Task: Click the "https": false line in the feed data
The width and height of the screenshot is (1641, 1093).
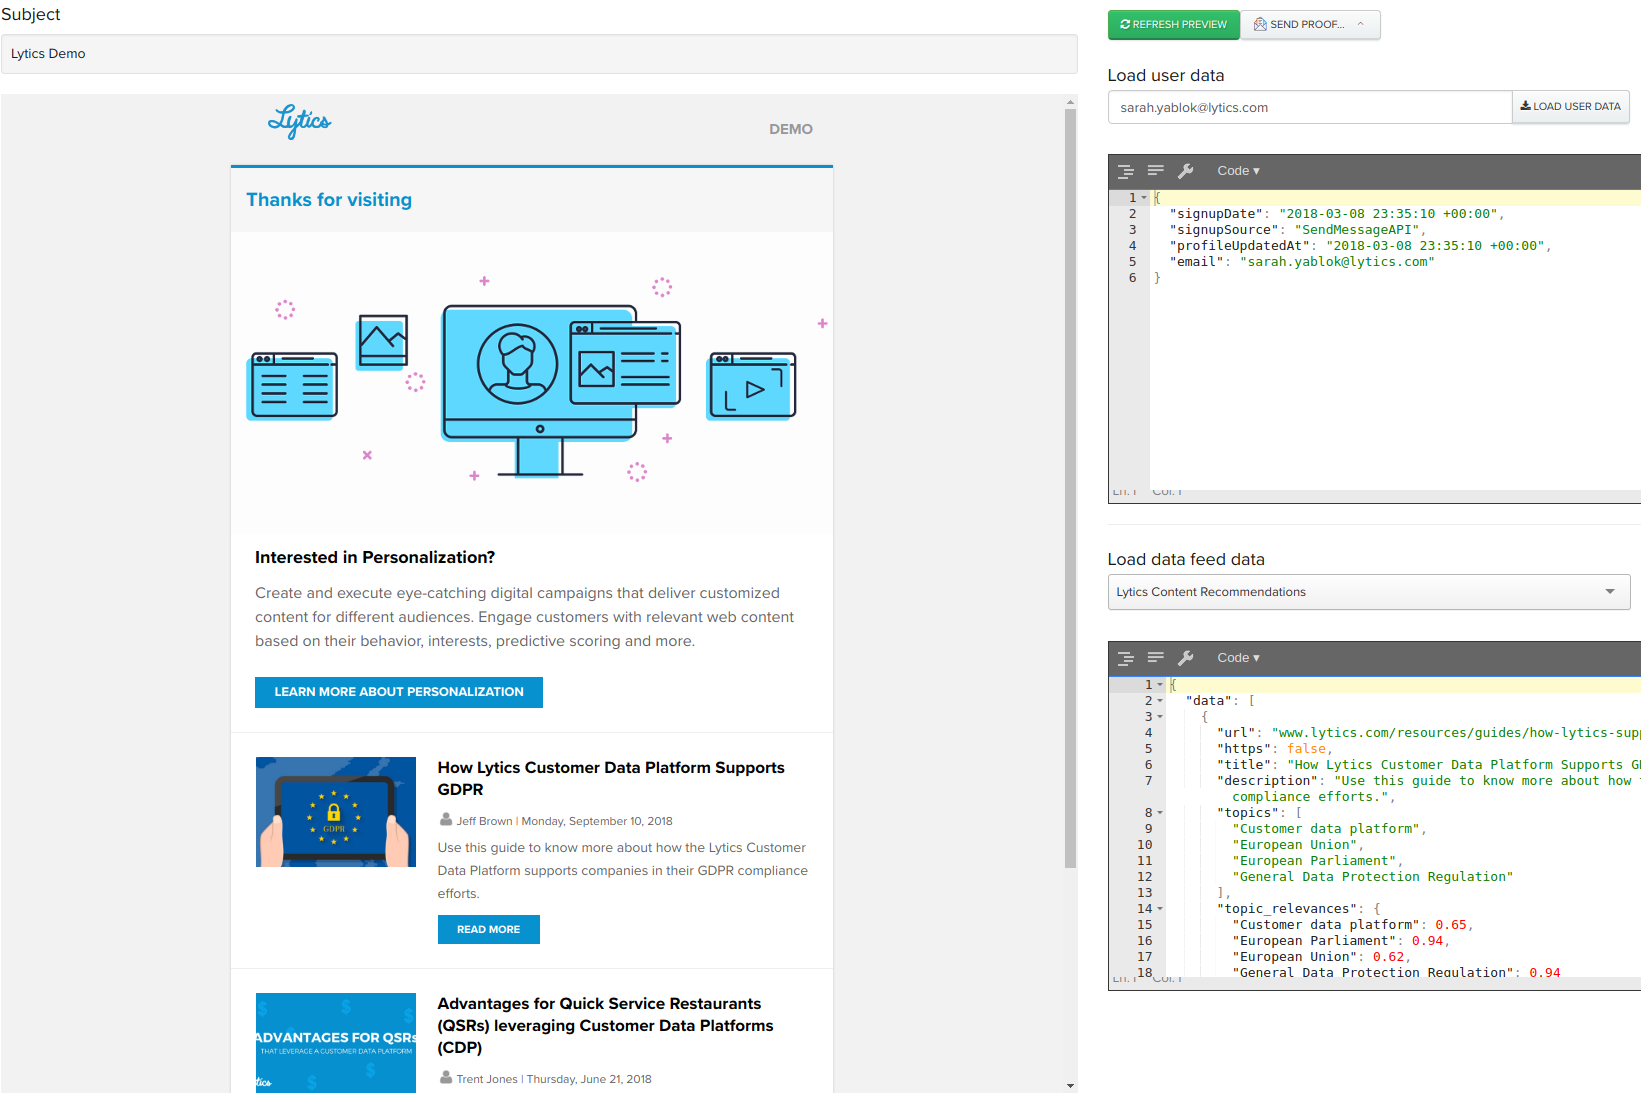Action: pos(1274,749)
